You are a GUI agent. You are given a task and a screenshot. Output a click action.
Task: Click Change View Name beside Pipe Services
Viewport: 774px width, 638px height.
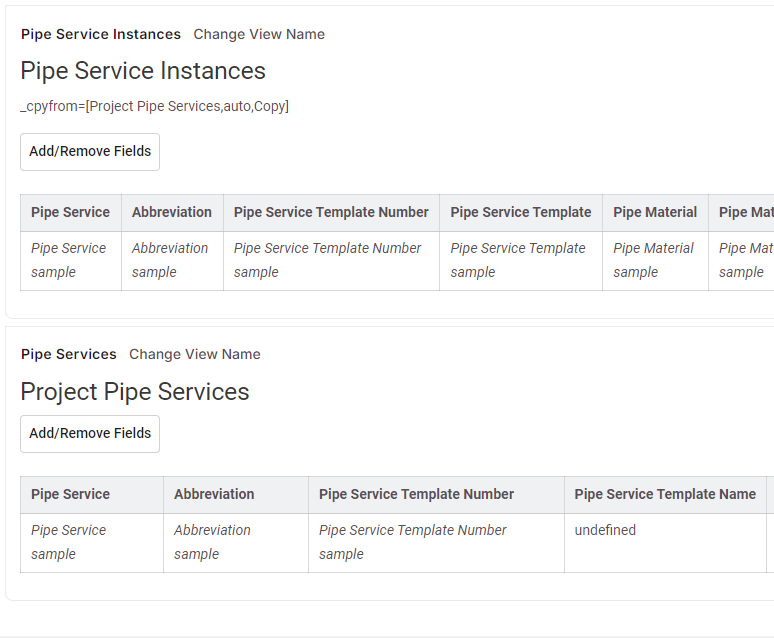pos(195,354)
